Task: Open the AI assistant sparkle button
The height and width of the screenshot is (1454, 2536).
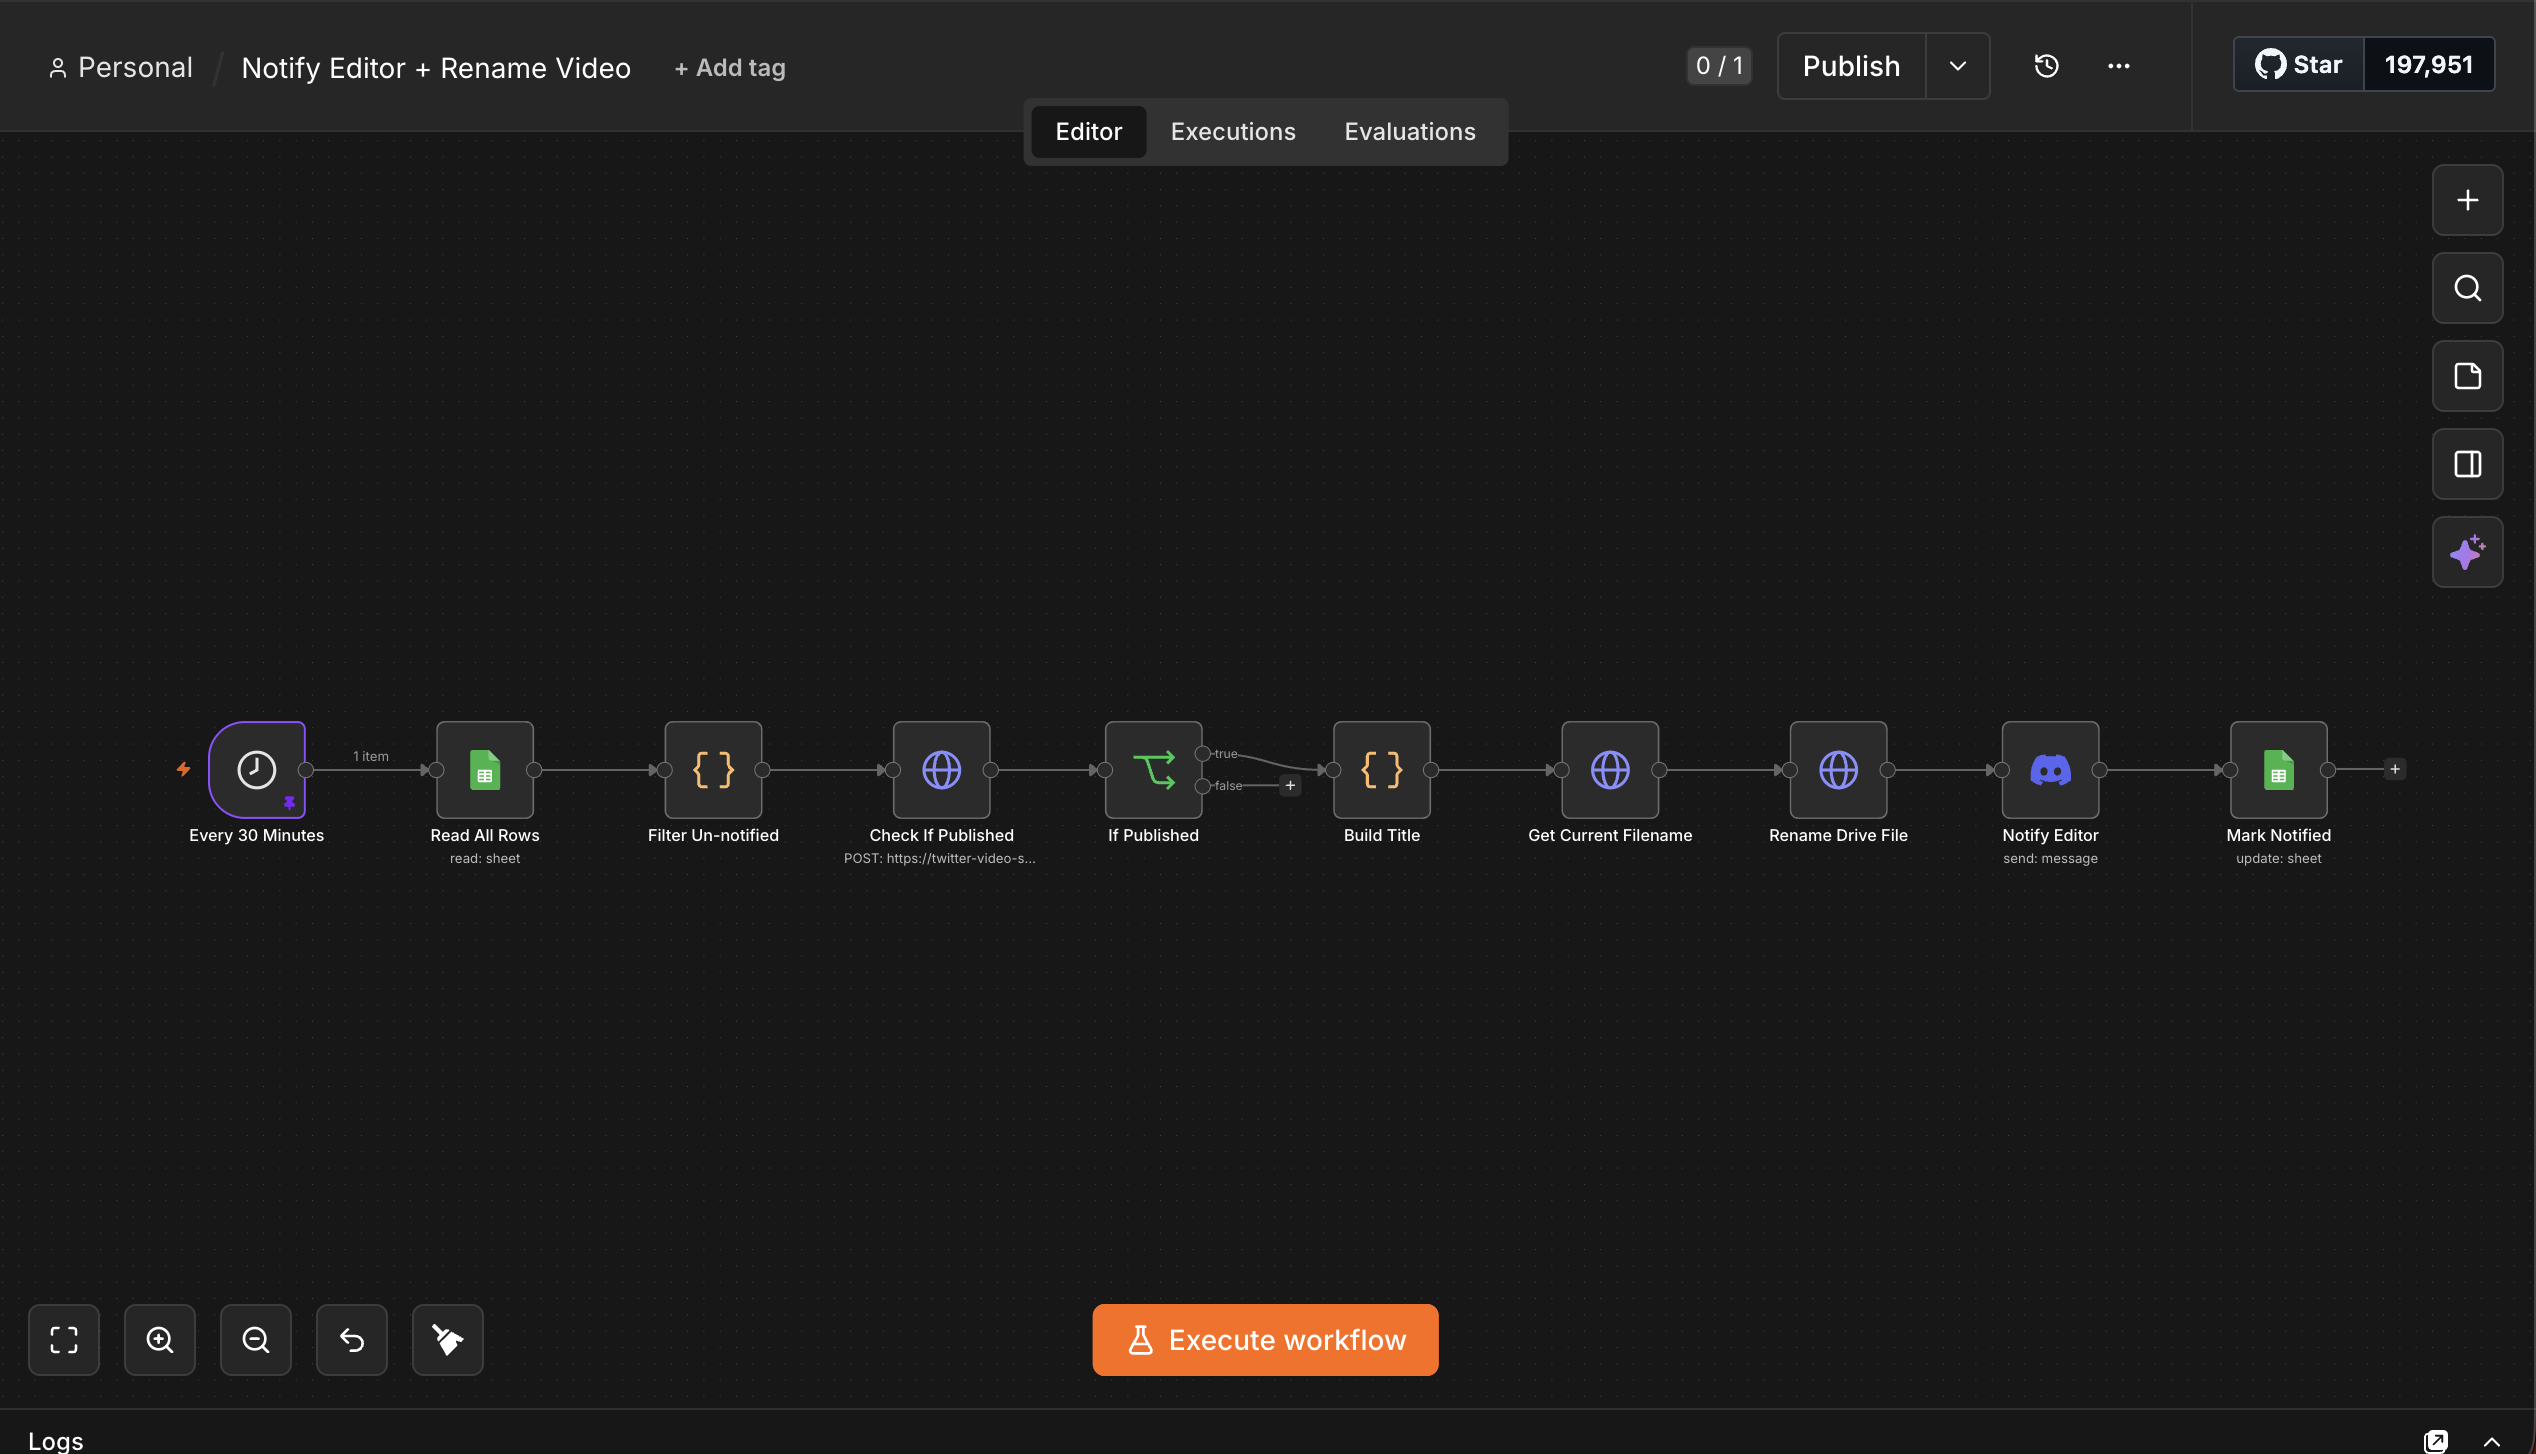Action: coord(2467,552)
